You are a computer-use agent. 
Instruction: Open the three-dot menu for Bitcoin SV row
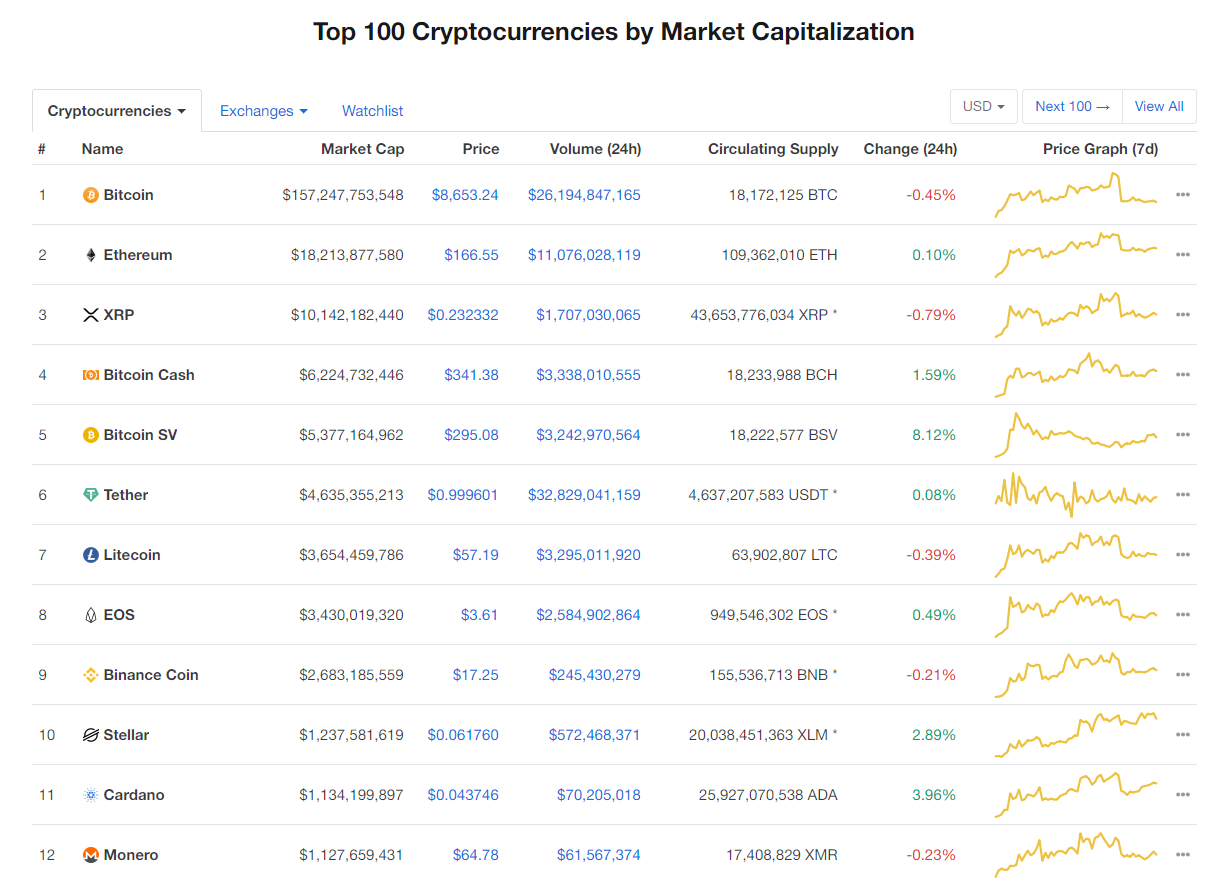[1183, 435]
